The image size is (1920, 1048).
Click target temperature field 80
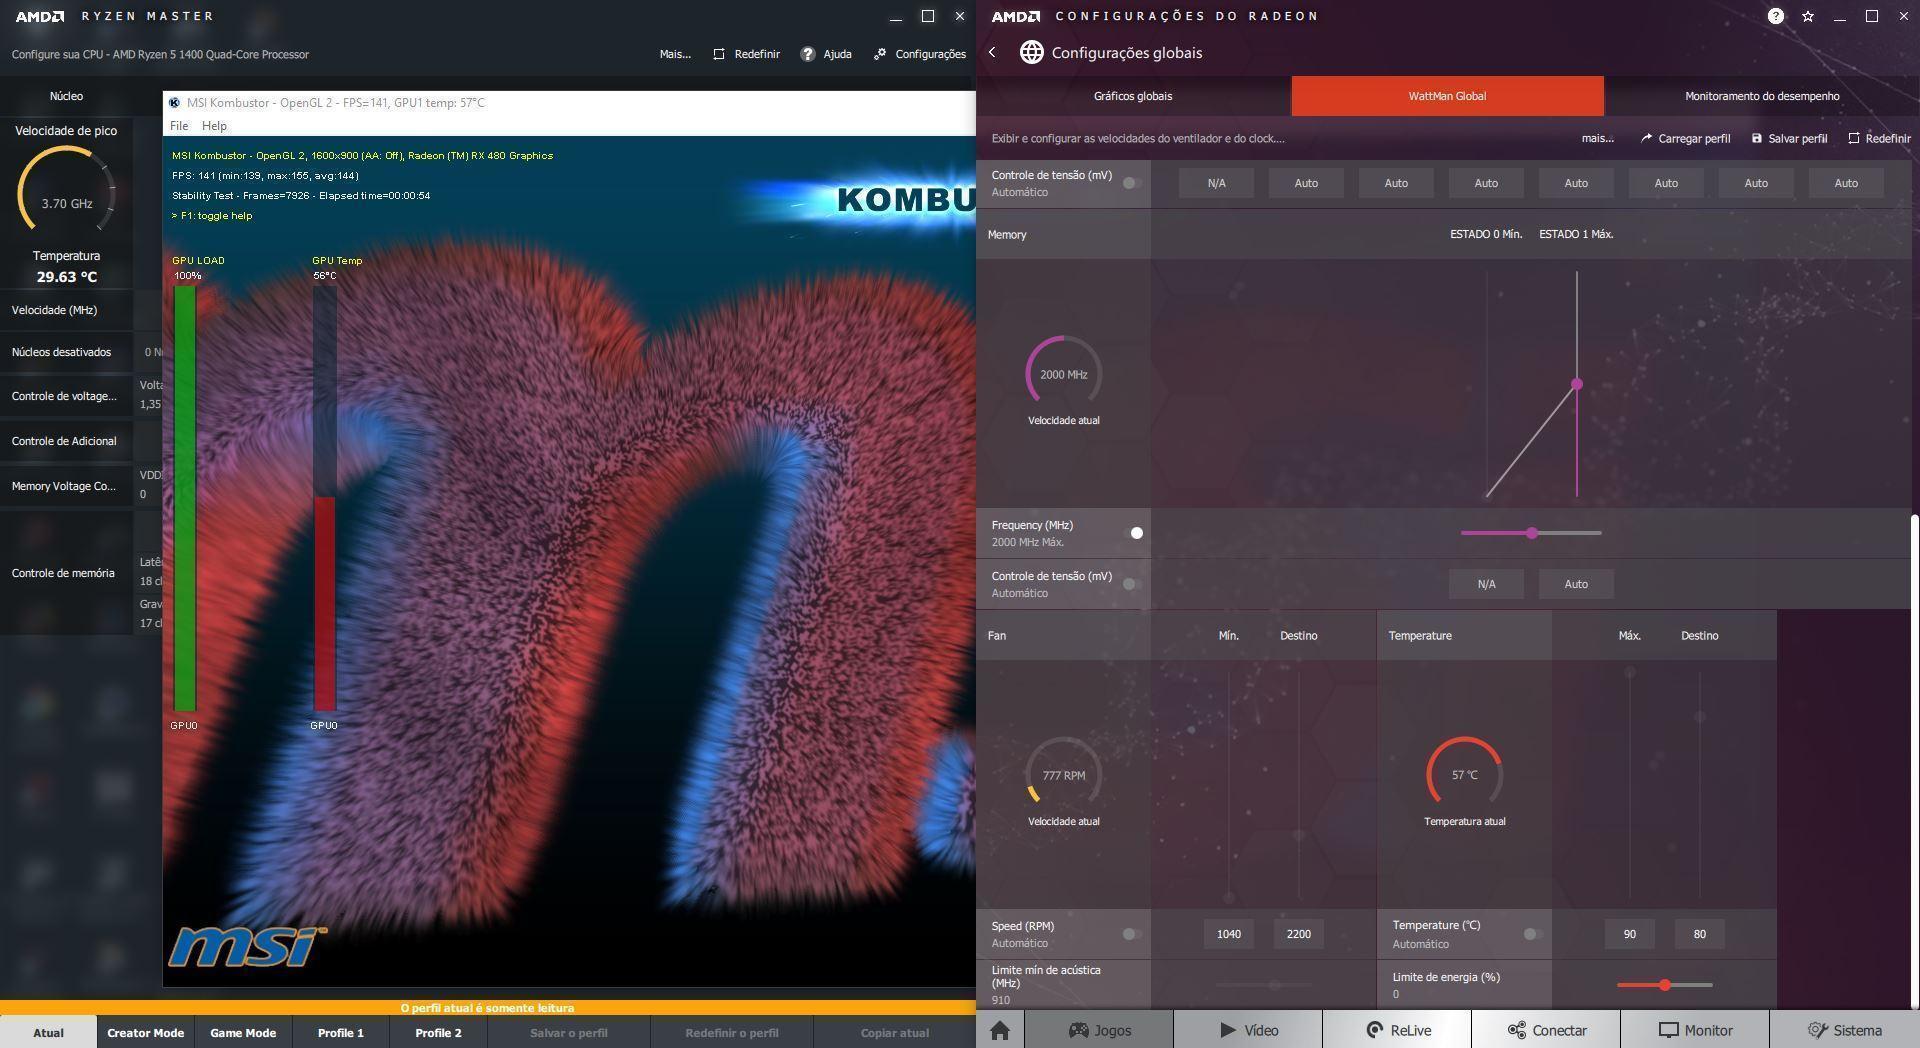(x=1699, y=934)
